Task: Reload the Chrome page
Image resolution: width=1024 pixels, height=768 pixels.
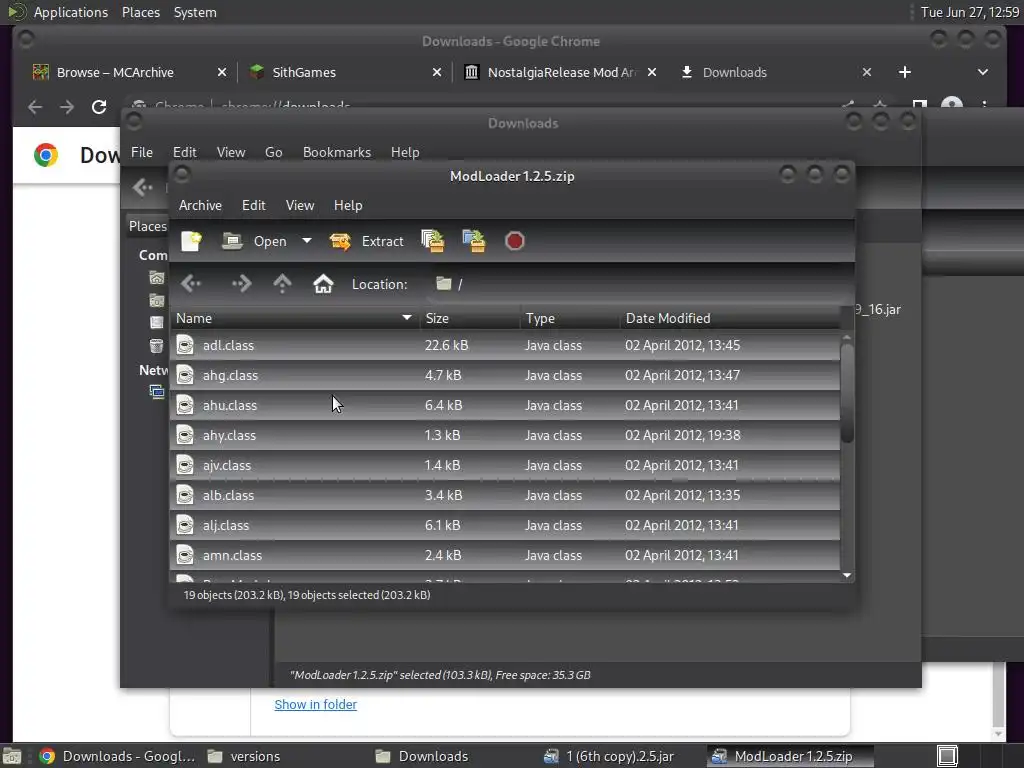Action: coord(99,106)
